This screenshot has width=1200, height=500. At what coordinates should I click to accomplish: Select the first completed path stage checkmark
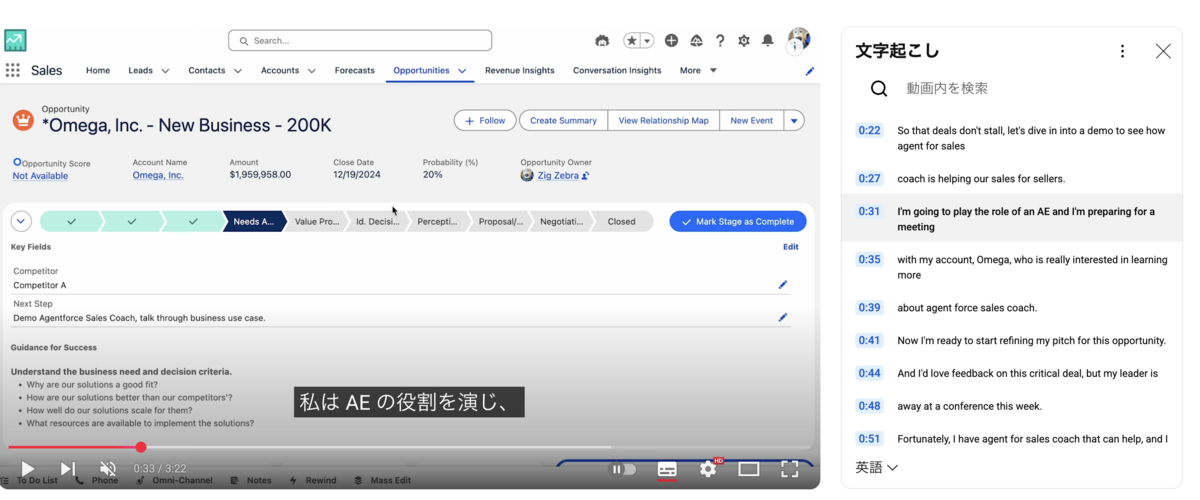coord(71,221)
